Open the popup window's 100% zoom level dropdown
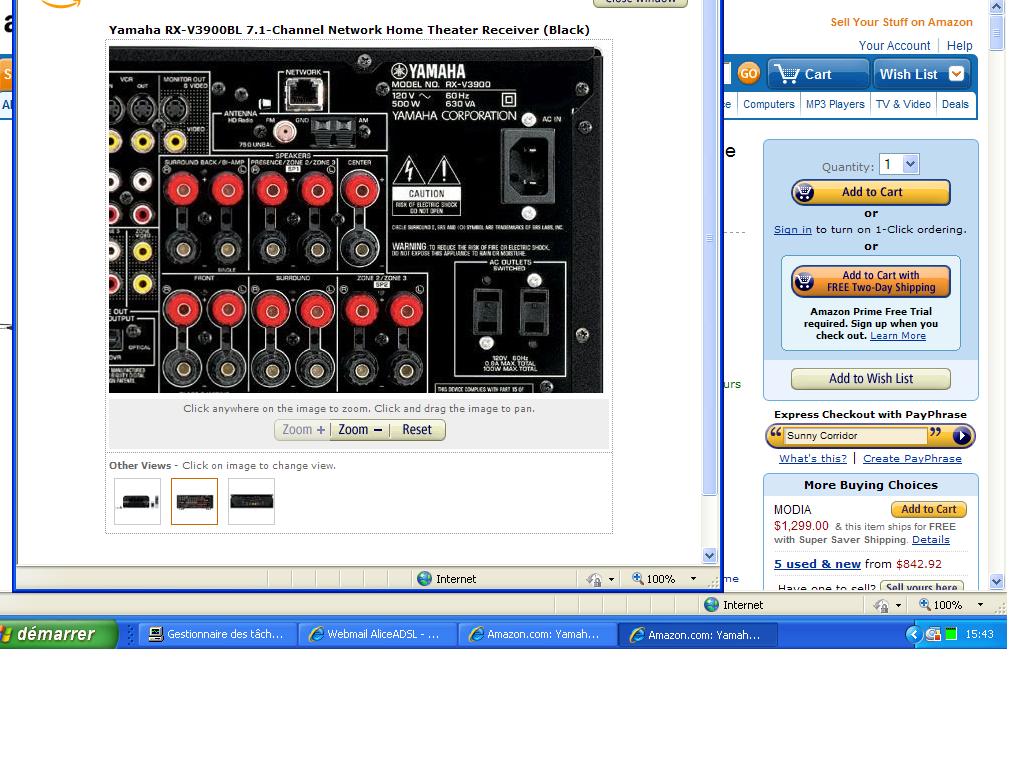1024x768 pixels. (694, 579)
